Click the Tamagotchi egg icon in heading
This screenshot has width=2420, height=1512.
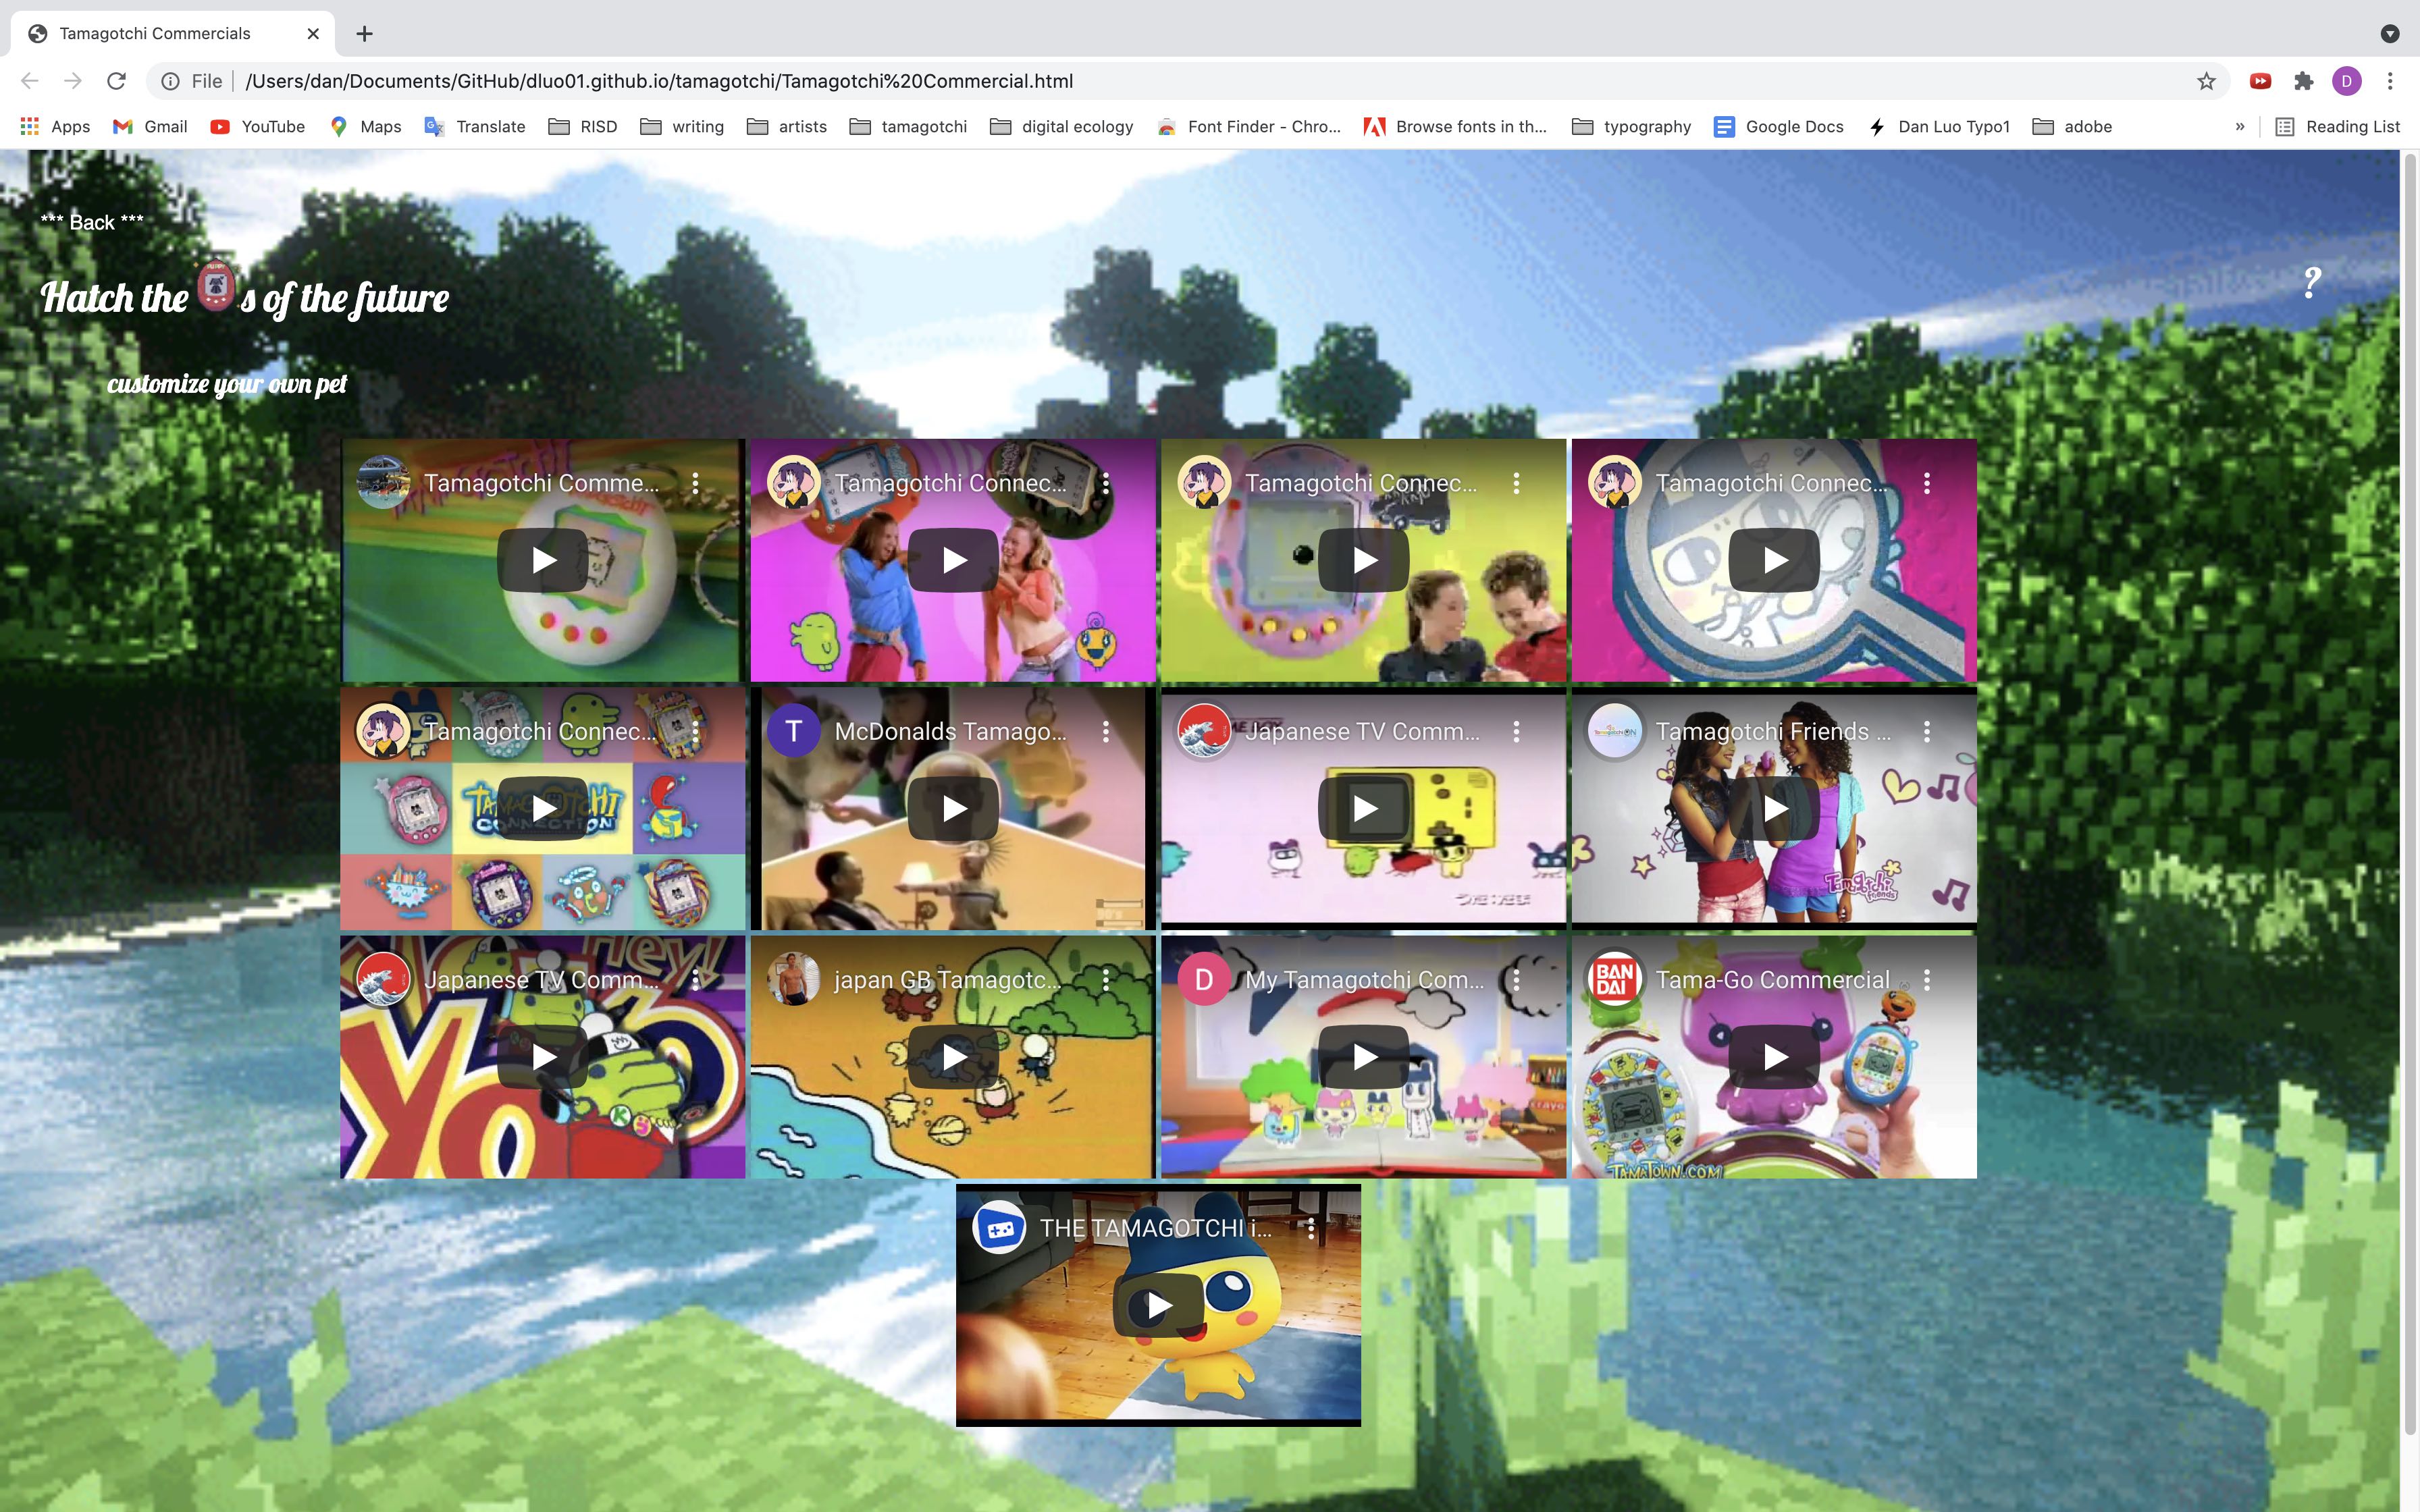215,286
